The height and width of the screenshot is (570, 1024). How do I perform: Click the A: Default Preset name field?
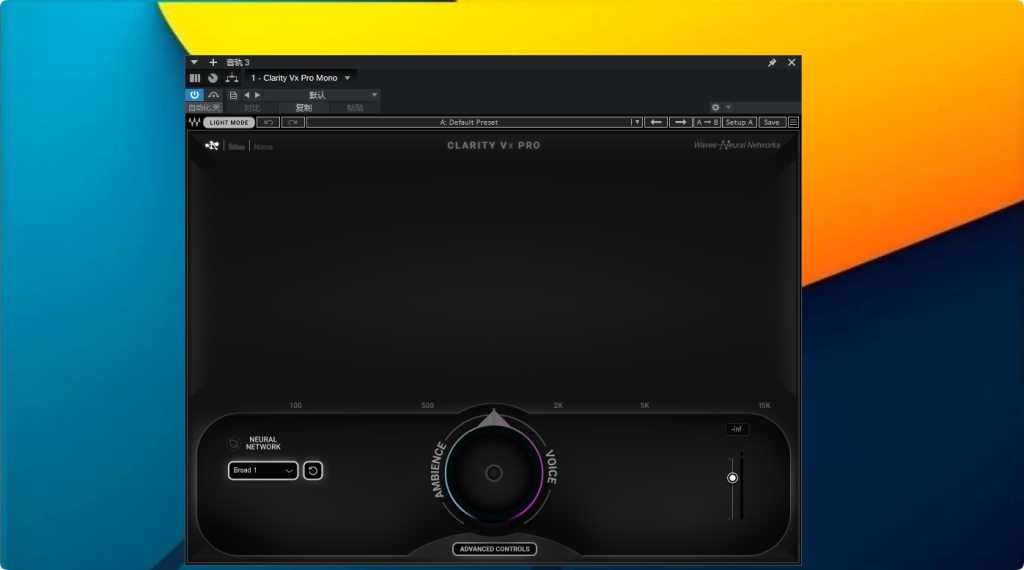468,122
